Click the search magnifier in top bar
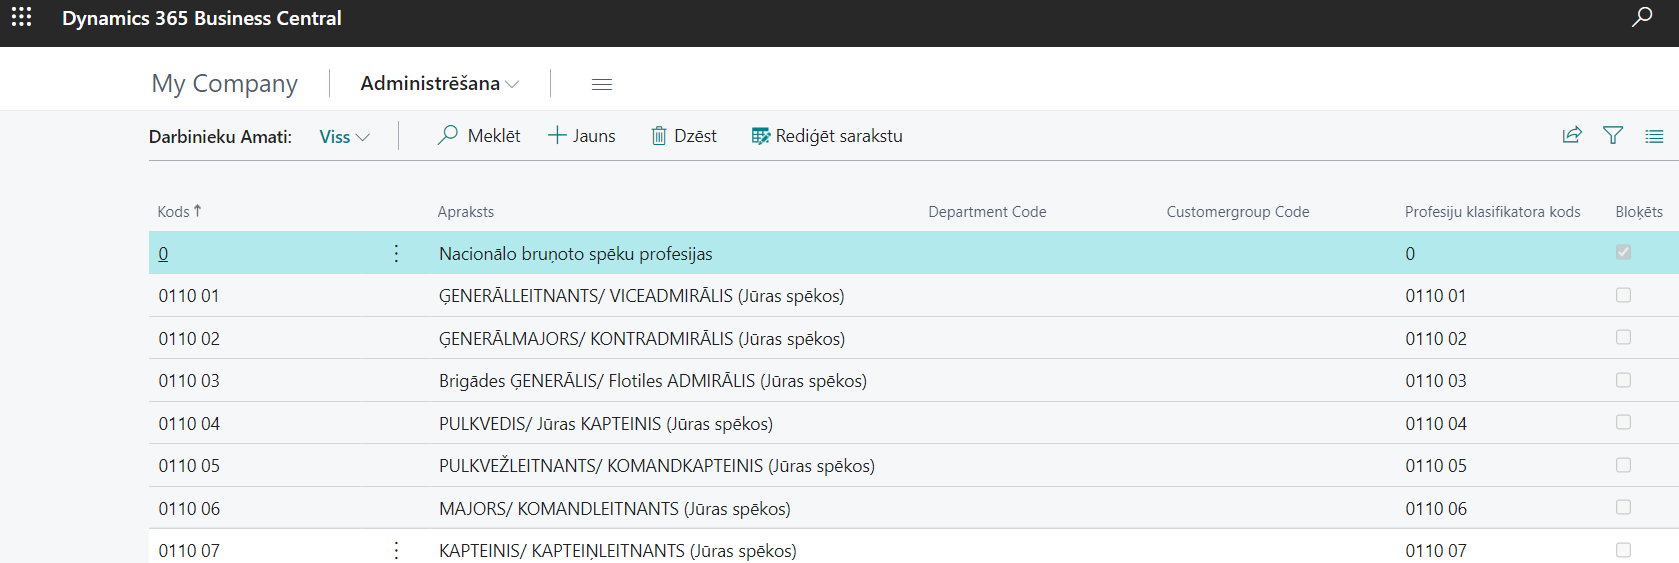This screenshot has width=1679, height=563. click(1642, 17)
